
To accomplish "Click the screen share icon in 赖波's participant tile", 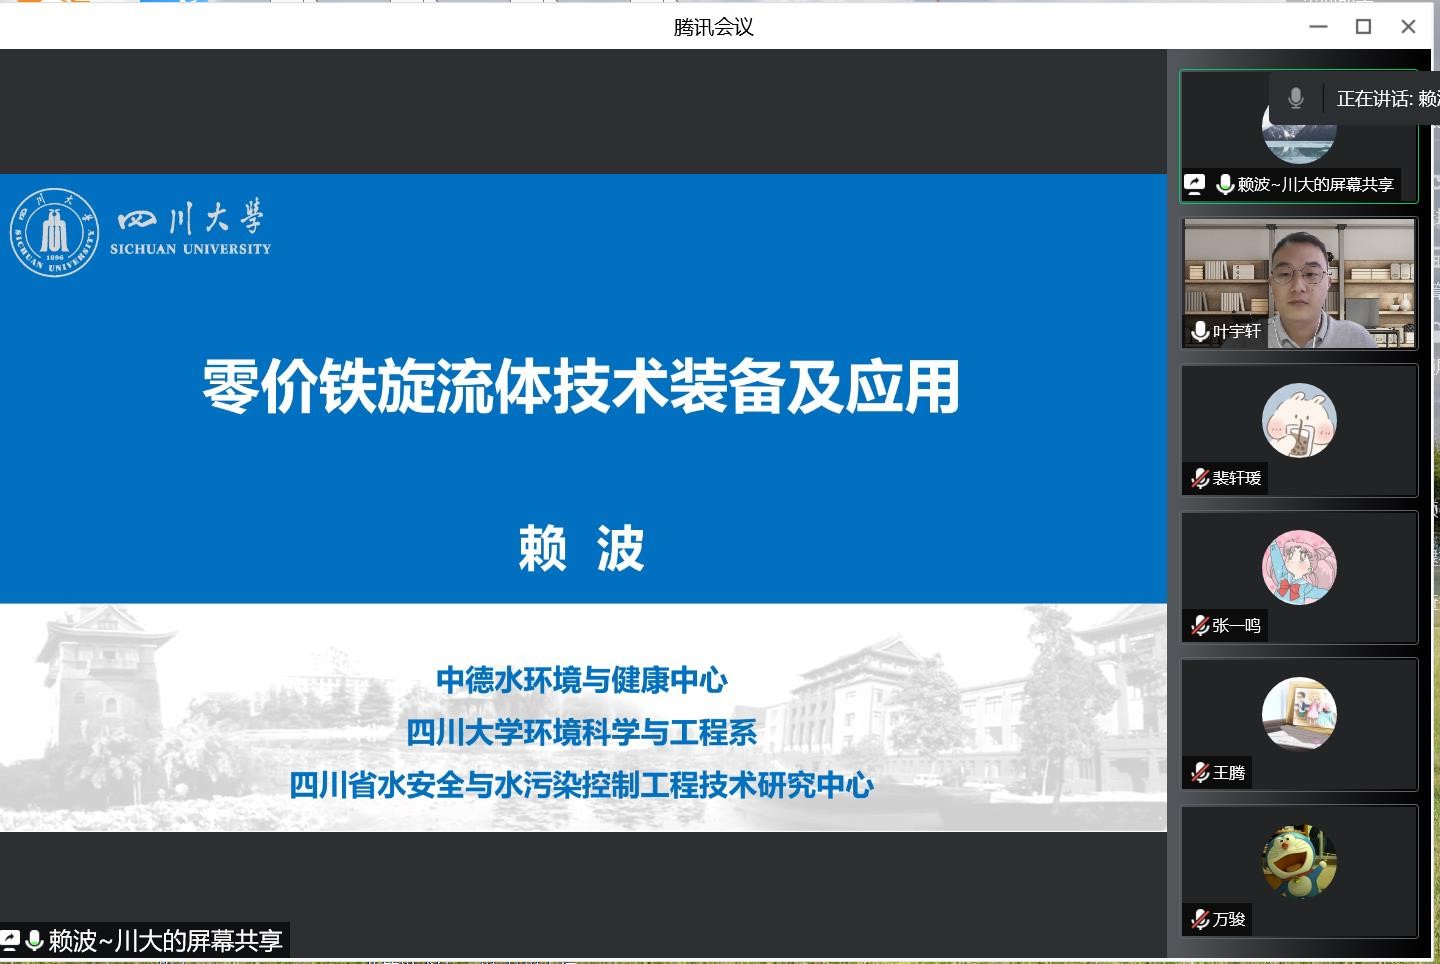I will coord(1194,184).
